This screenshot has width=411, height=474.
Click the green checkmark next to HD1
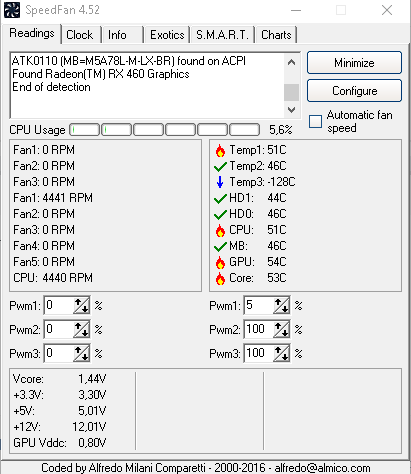coord(220,199)
